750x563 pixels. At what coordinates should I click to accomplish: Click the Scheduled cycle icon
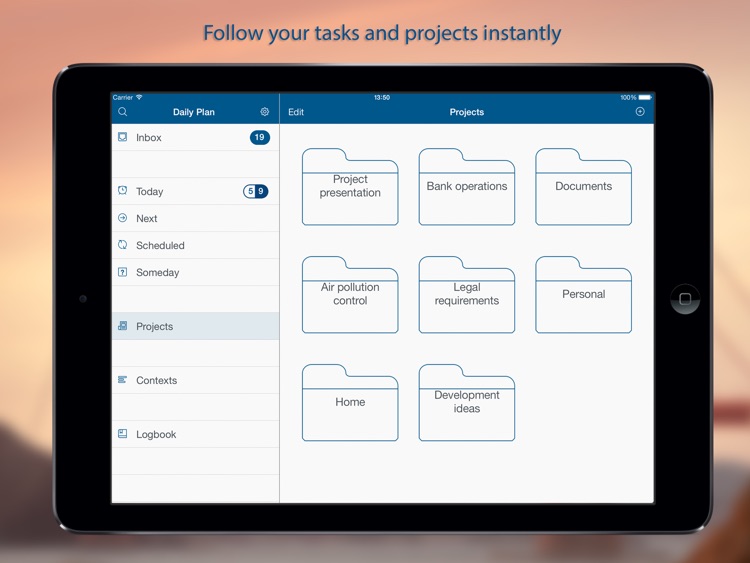(122, 245)
